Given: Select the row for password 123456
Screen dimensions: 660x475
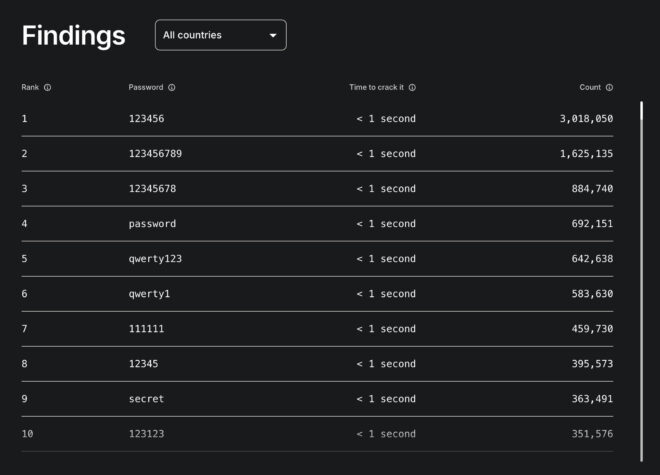Looking at the screenshot, I should pos(147,119).
